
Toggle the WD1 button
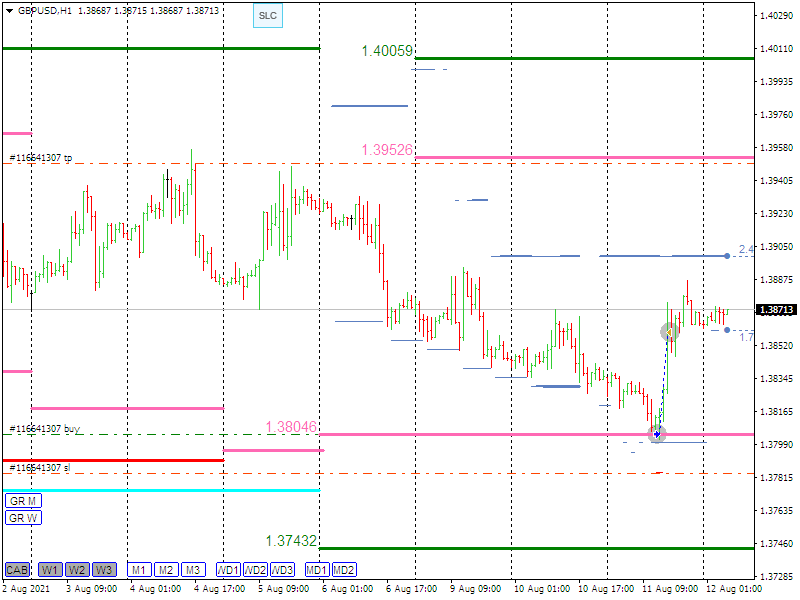pyautogui.click(x=228, y=570)
